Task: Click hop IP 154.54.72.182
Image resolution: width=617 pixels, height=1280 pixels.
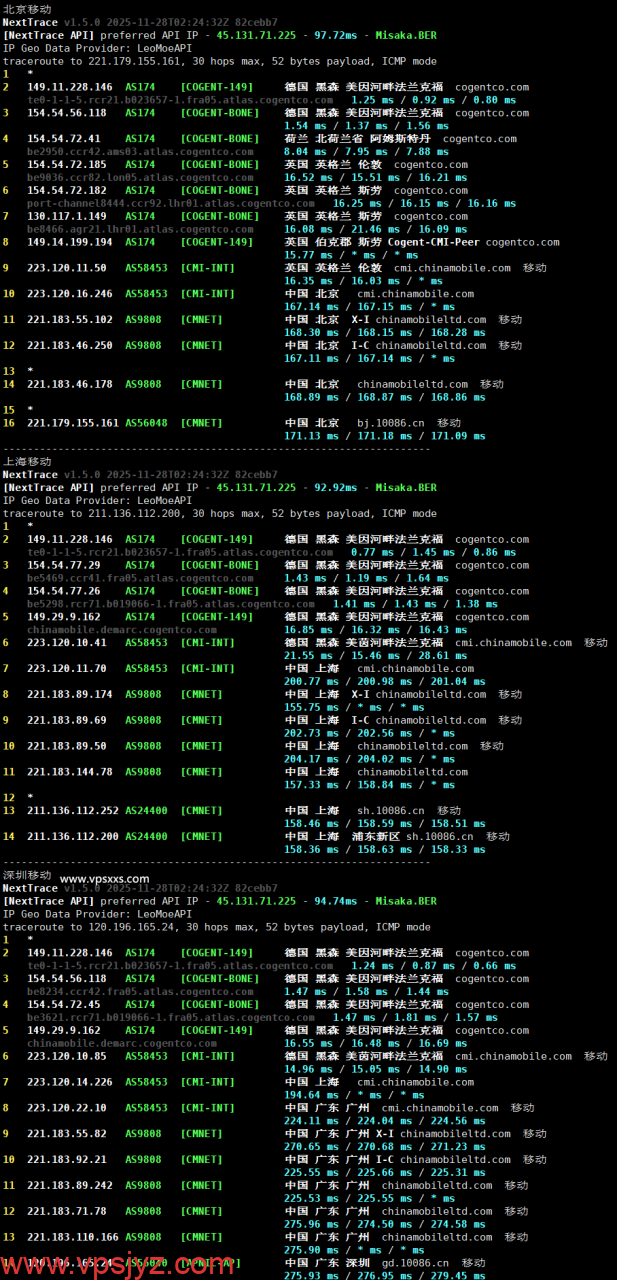Action: pyautogui.click(x=67, y=191)
